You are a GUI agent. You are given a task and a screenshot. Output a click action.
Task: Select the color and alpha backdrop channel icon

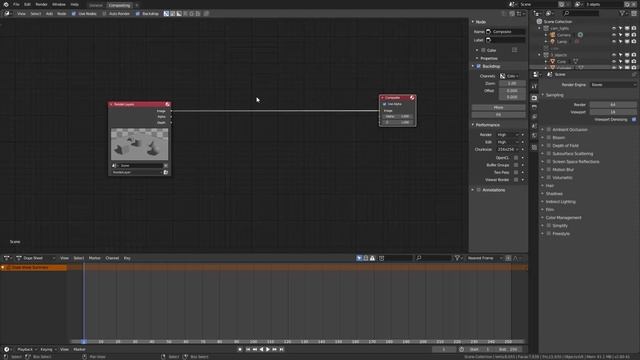[166, 13]
